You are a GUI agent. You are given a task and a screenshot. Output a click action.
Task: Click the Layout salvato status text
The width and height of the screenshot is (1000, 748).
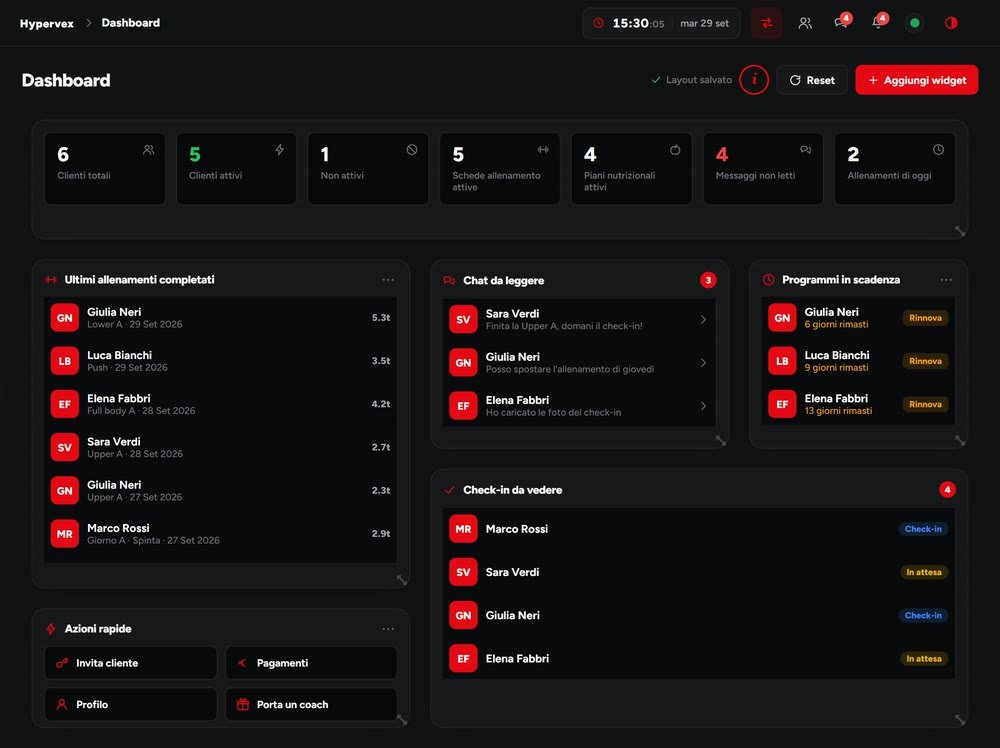[x=699, y=80]
